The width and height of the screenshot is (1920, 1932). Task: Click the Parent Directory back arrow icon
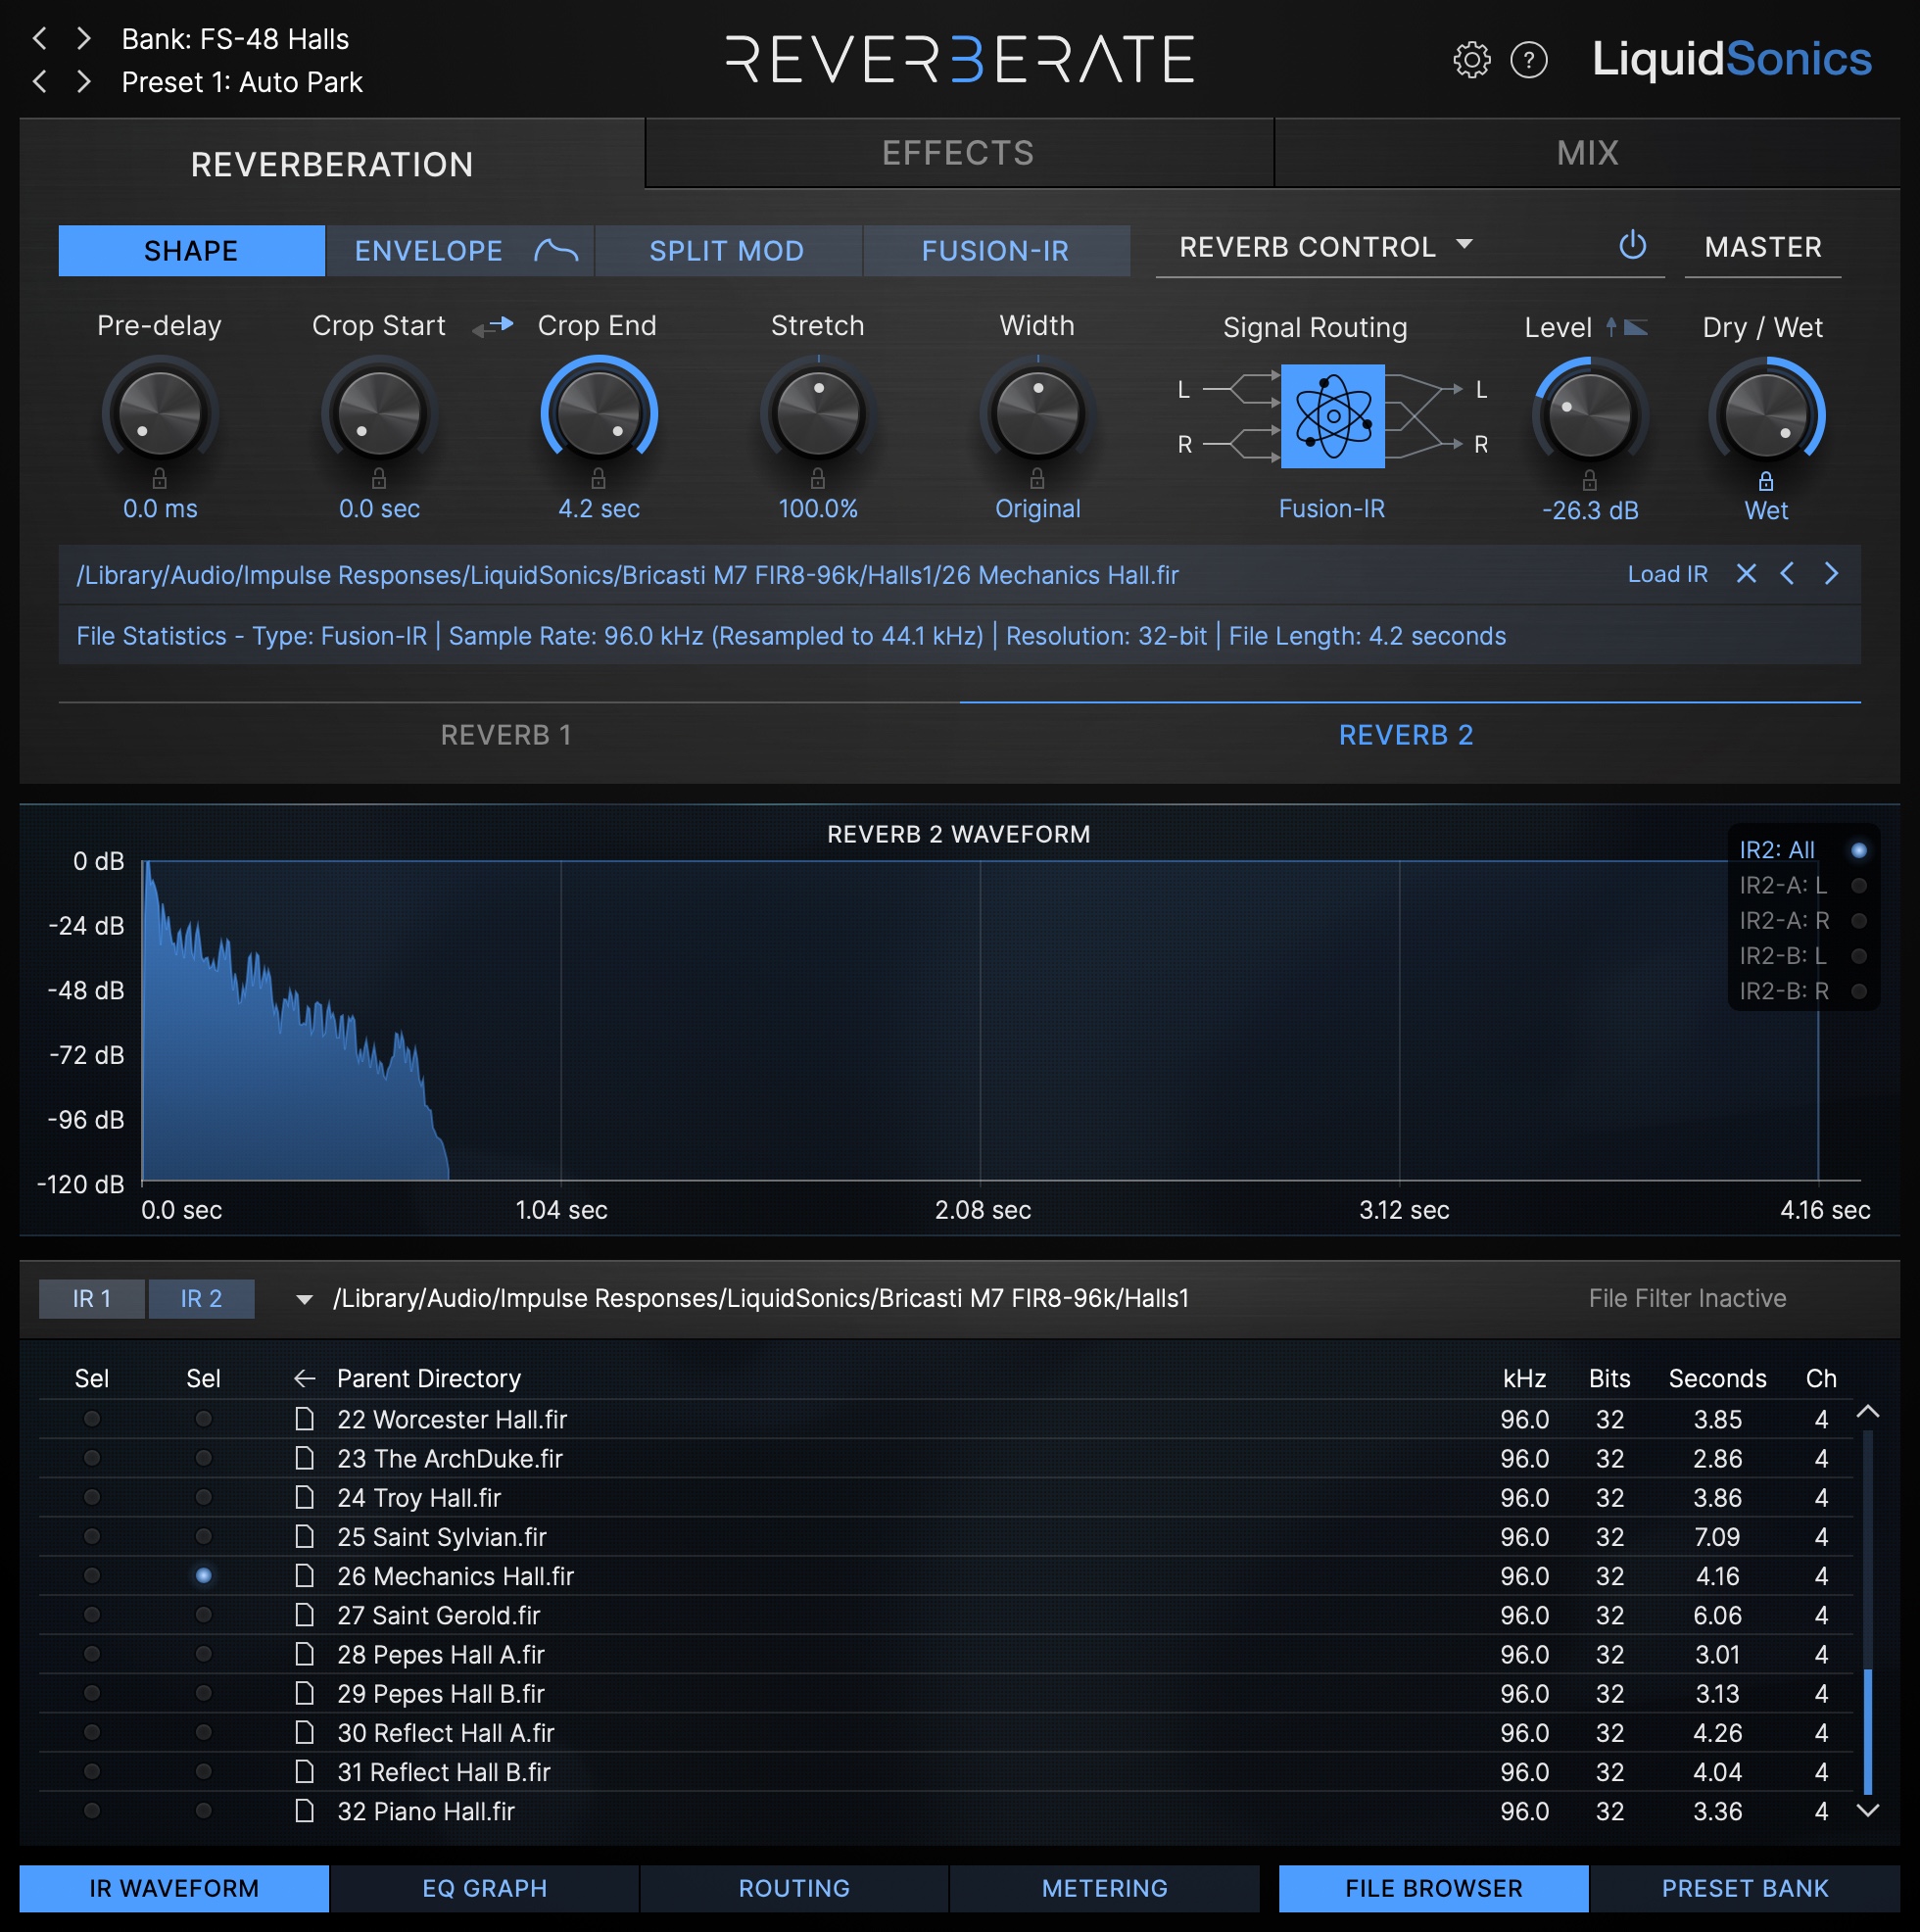(305, 1379)
